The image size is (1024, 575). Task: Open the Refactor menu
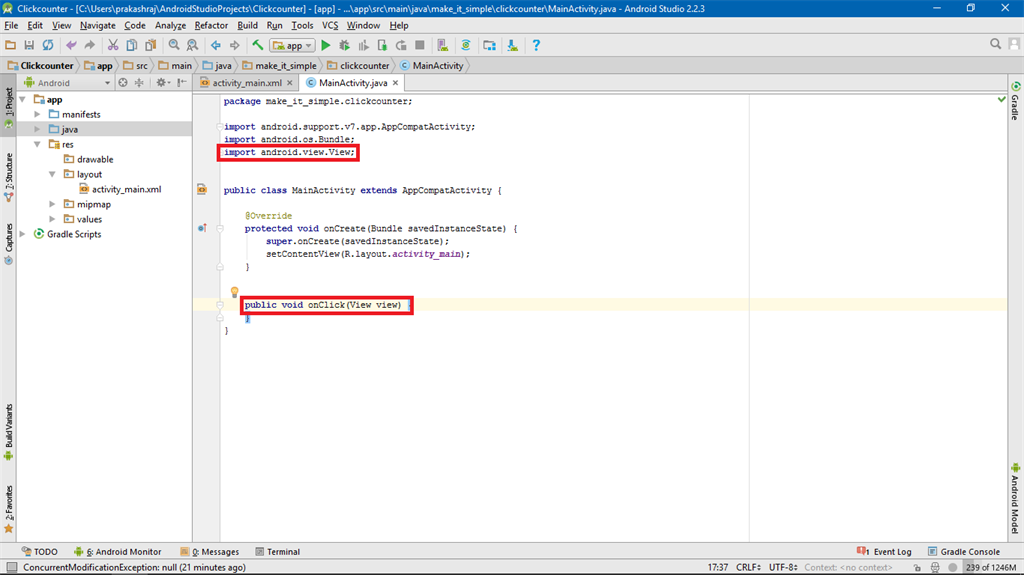(211, 25)
